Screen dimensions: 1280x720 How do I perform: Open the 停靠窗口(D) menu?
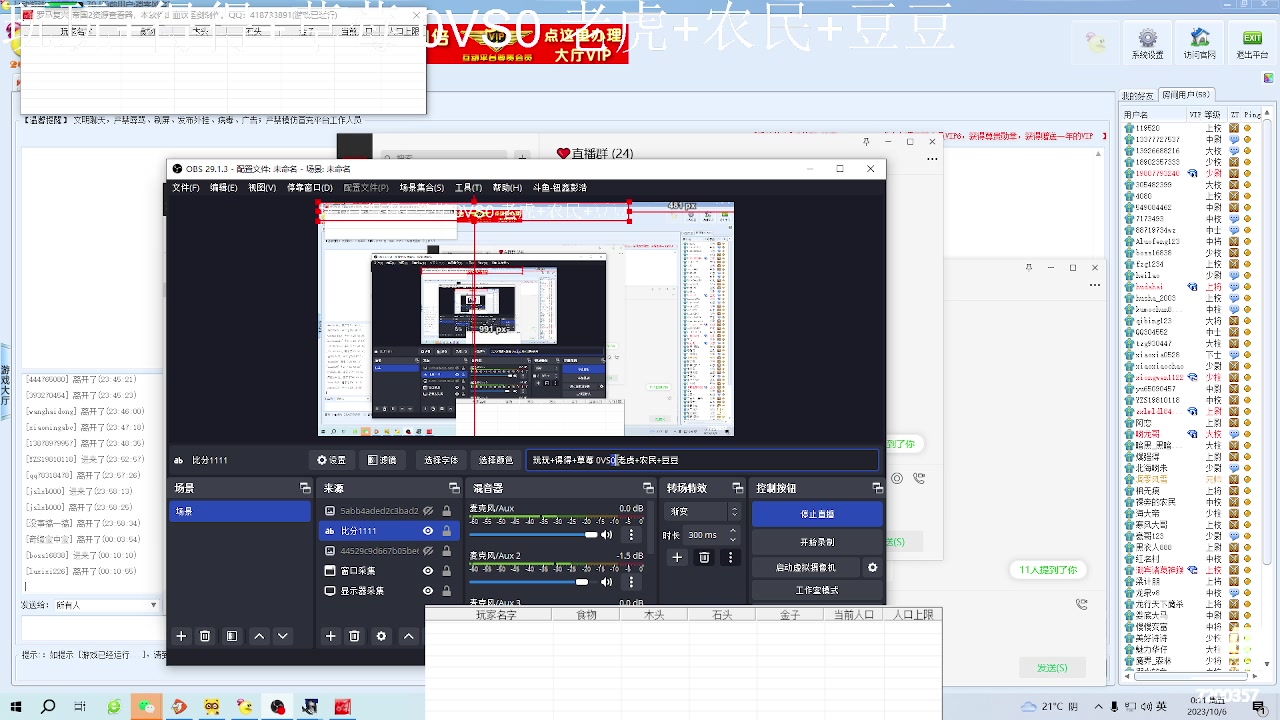(310, 187)
